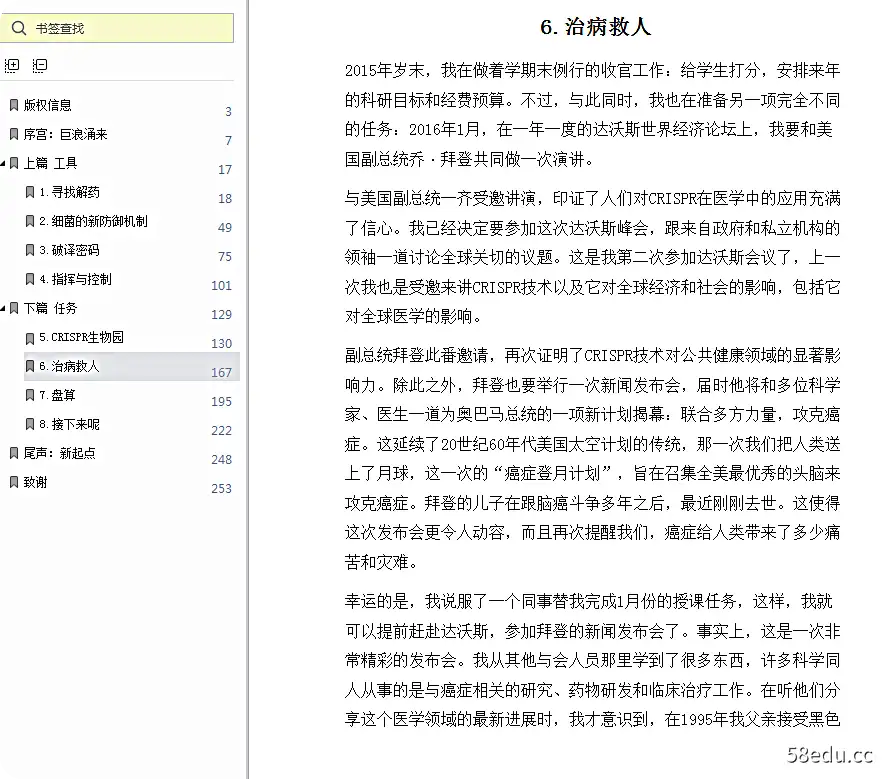
Task: Click page number 130 in bookmark list
Action: 222,344
